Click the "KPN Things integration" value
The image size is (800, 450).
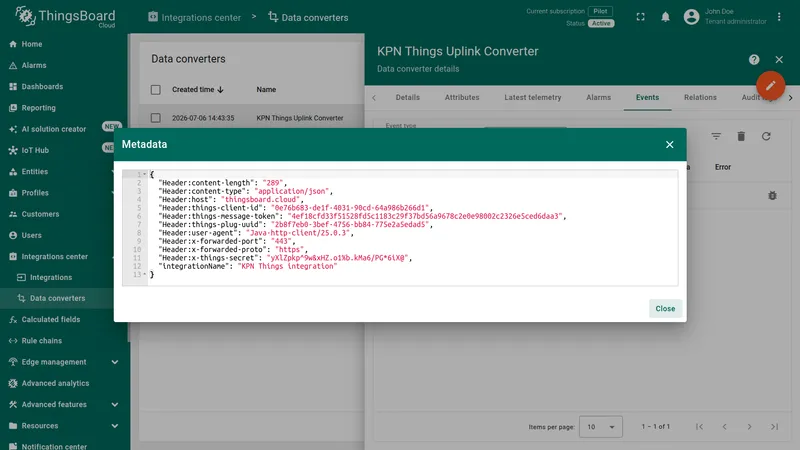(x=287, y=266)
